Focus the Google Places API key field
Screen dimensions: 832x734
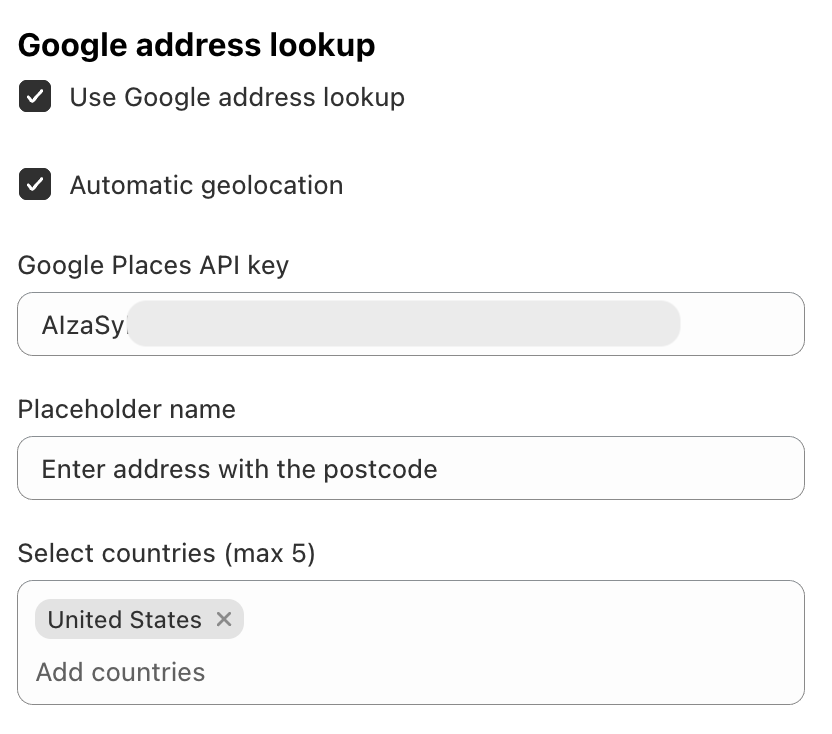410,324
